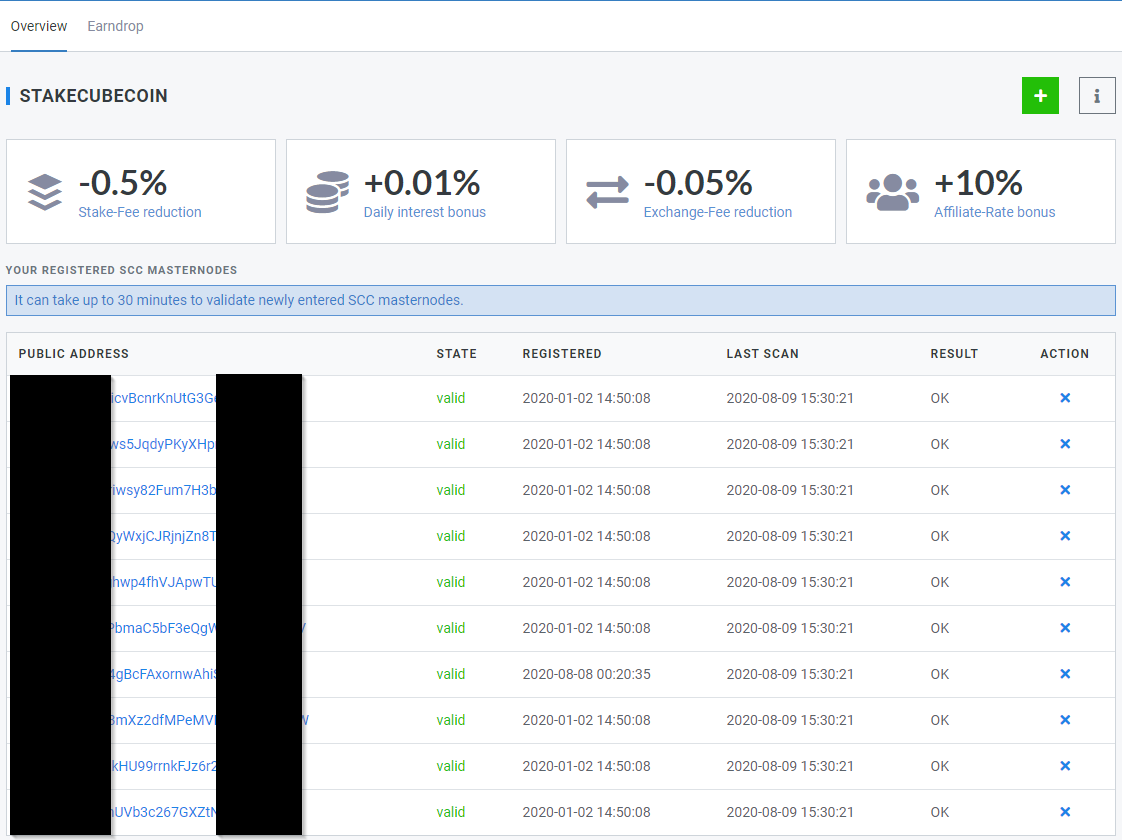Click the +10% affiliate rate value

point(978,182)
